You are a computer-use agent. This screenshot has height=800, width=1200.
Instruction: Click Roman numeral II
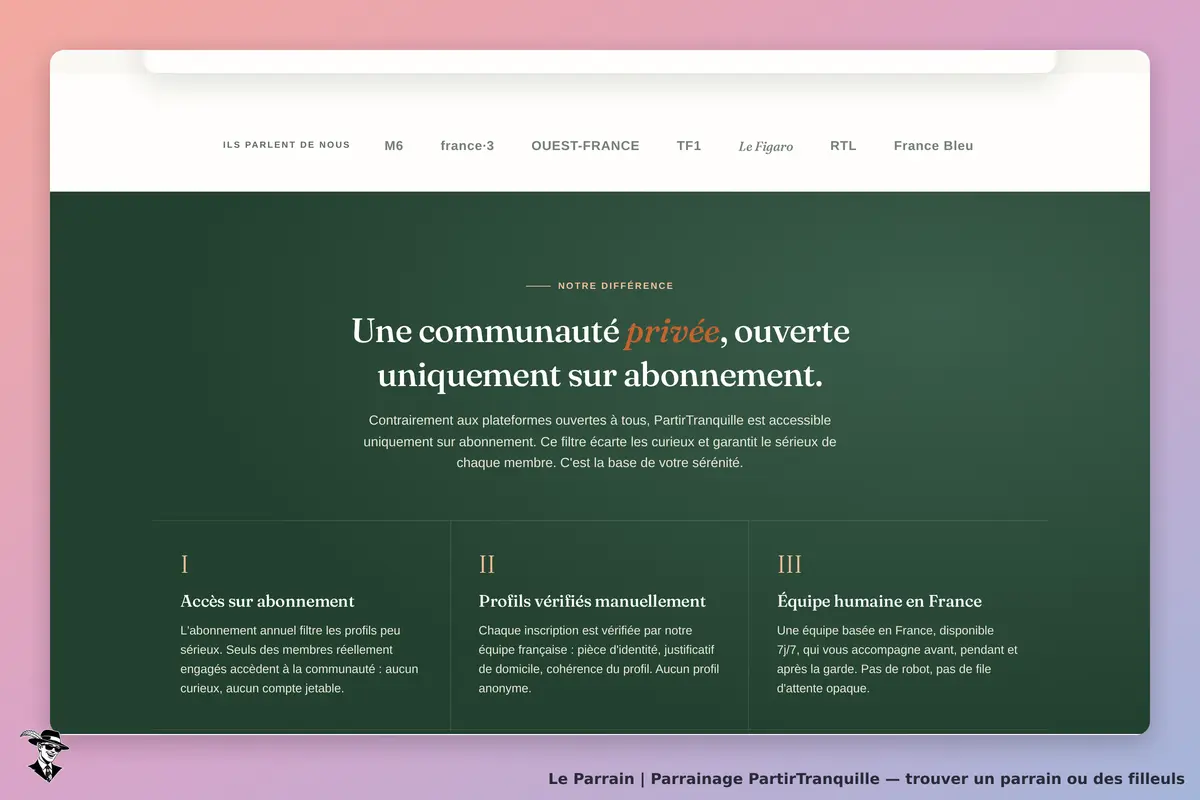pos(487,565)
